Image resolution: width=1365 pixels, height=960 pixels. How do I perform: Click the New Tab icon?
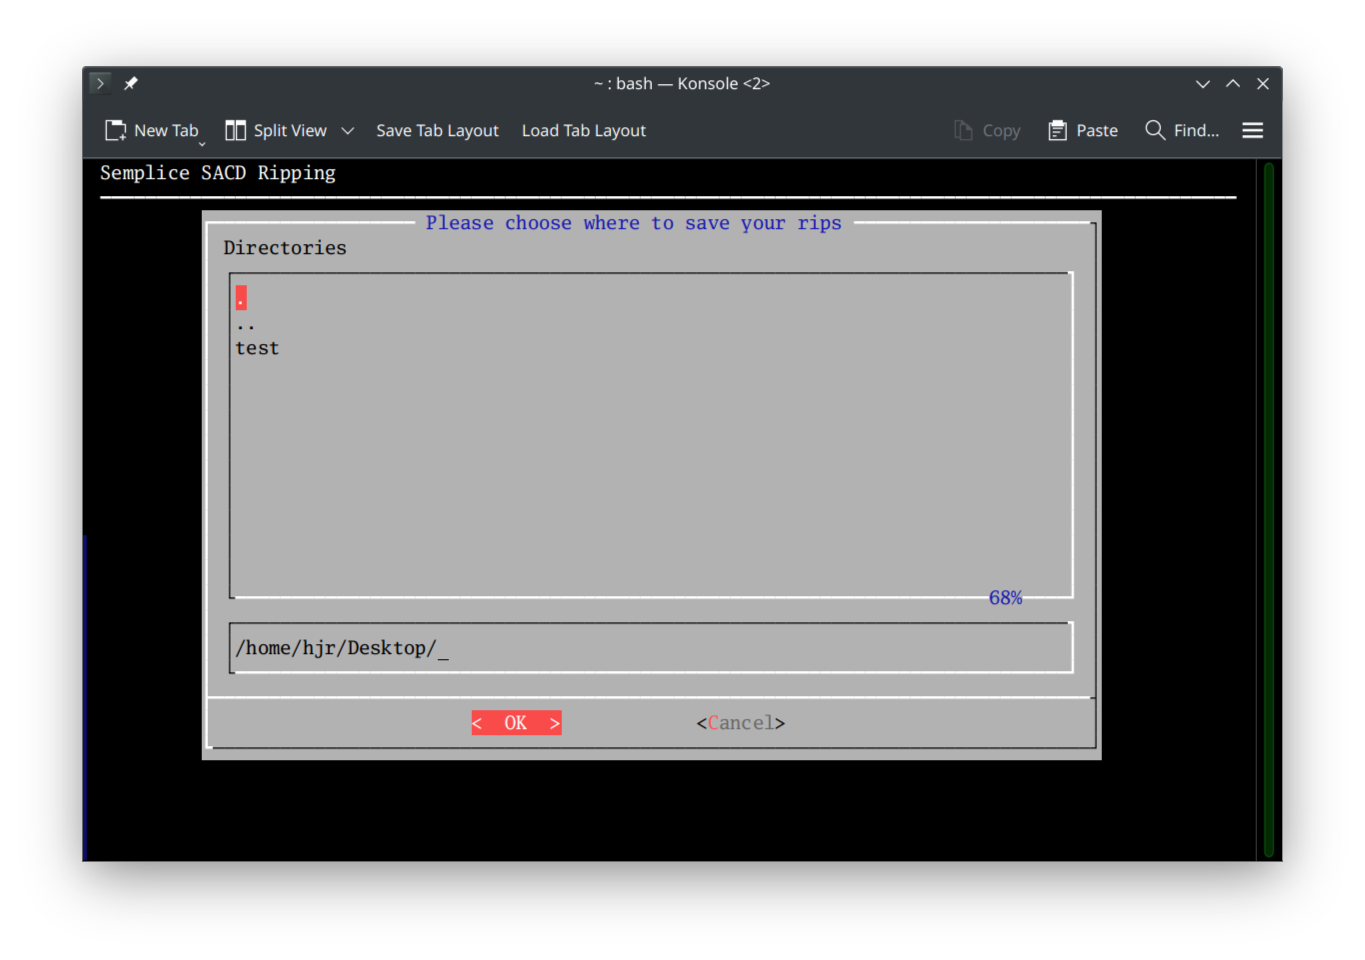pyautogui.click(x=114, y=130)
